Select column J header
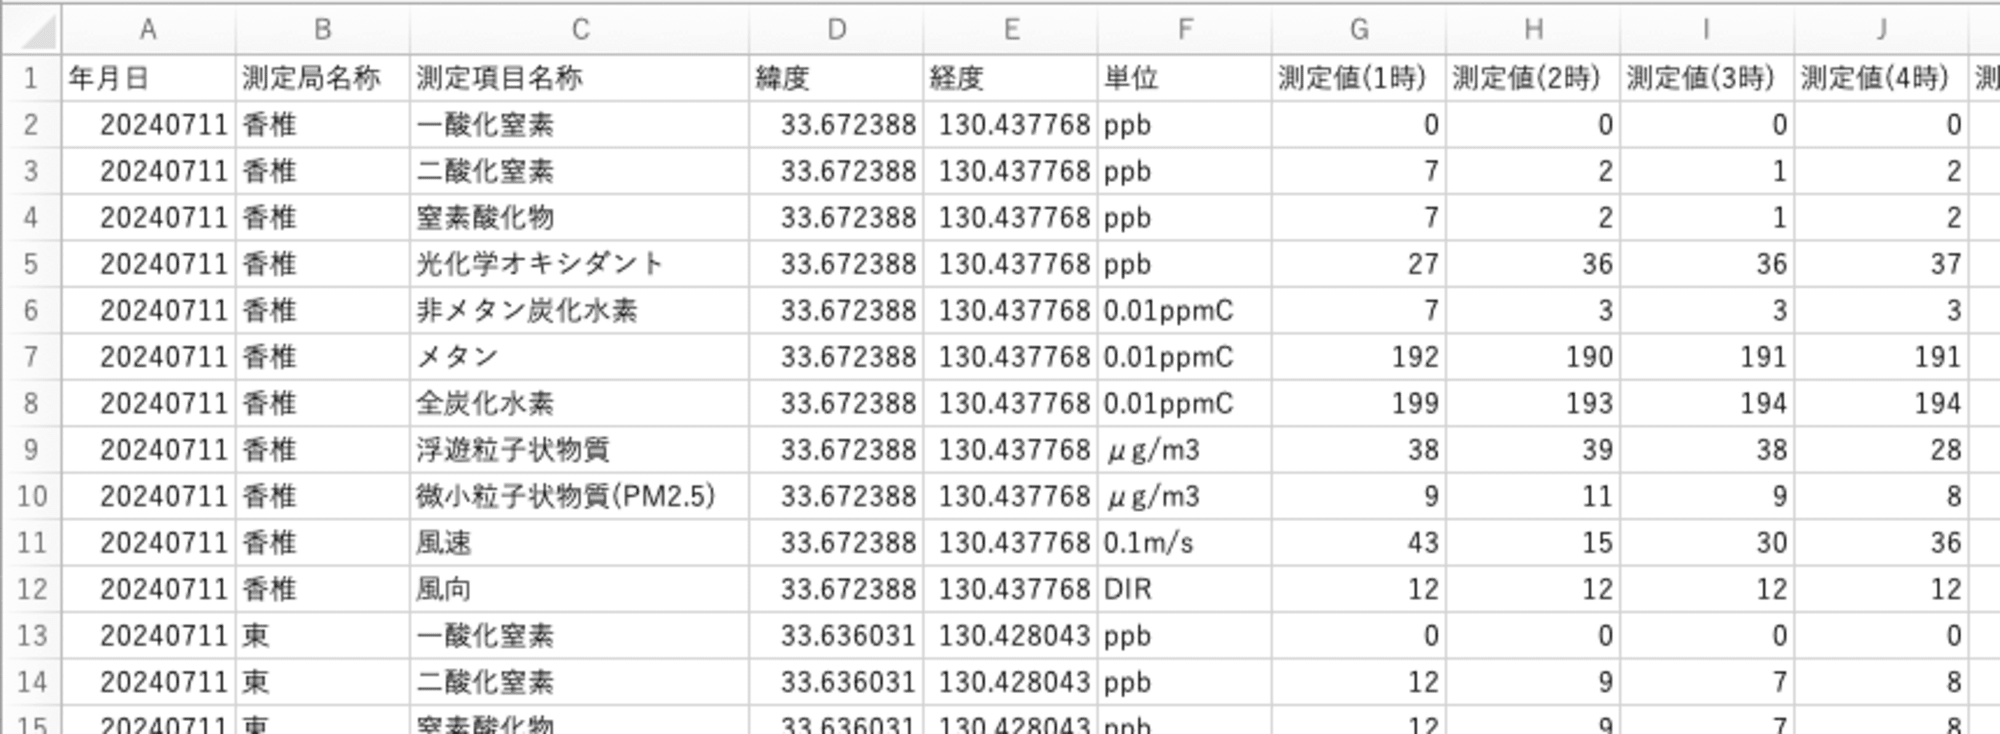The height and width of the screenshot is (734, 2000). (x=1880, y=29)
